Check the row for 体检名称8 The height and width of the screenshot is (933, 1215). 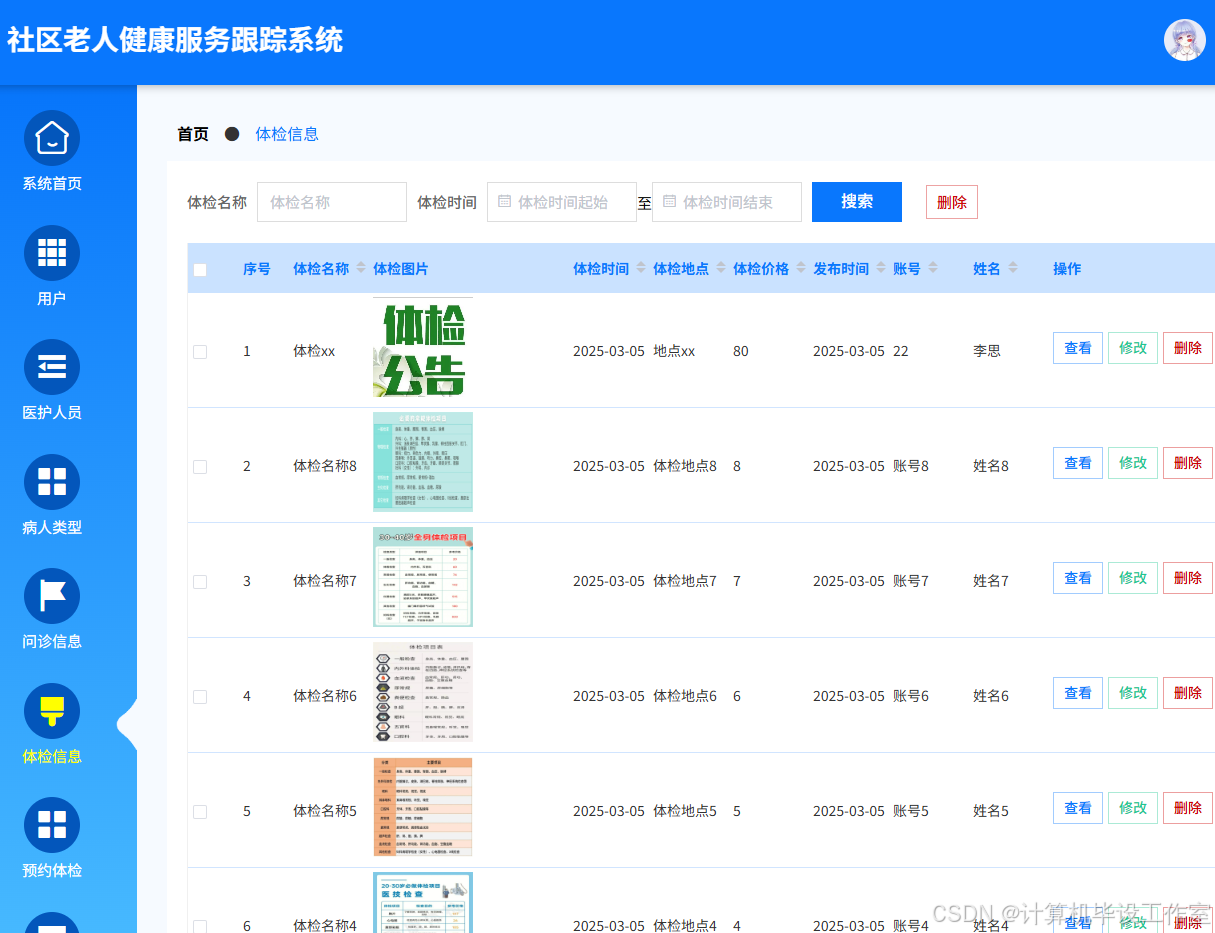tap(200, 467)
